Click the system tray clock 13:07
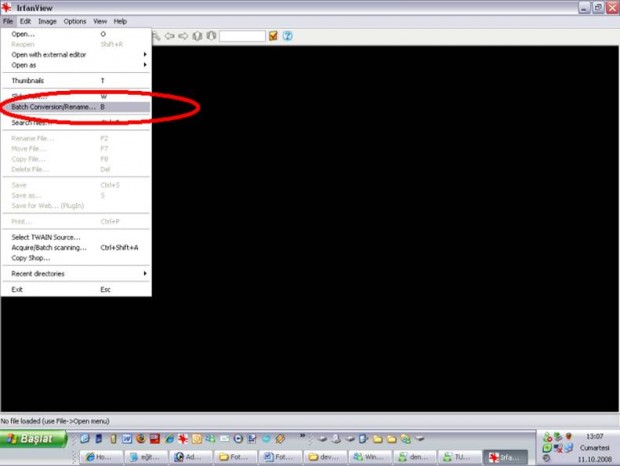This screenshot has height=466, width=620. click(x=594, y=436)
